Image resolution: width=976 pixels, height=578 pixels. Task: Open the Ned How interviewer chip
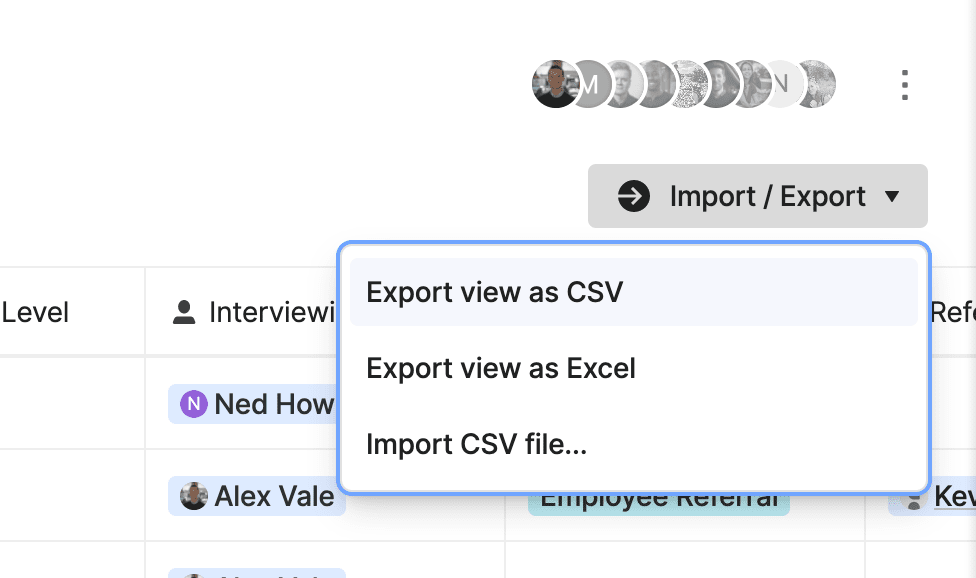click(x=253, y=404)
